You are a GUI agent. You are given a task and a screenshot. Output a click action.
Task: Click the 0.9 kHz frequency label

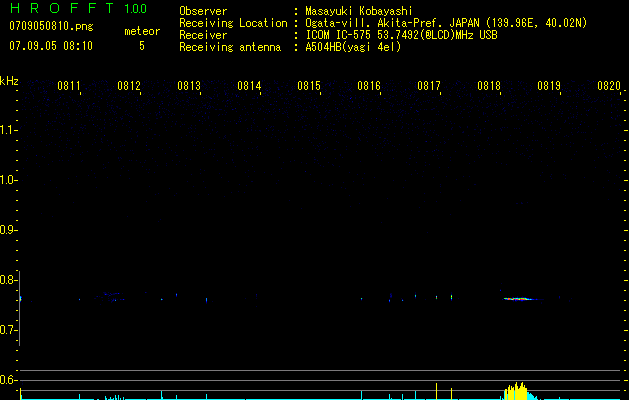pyautogui.click(x=8, y=230)
